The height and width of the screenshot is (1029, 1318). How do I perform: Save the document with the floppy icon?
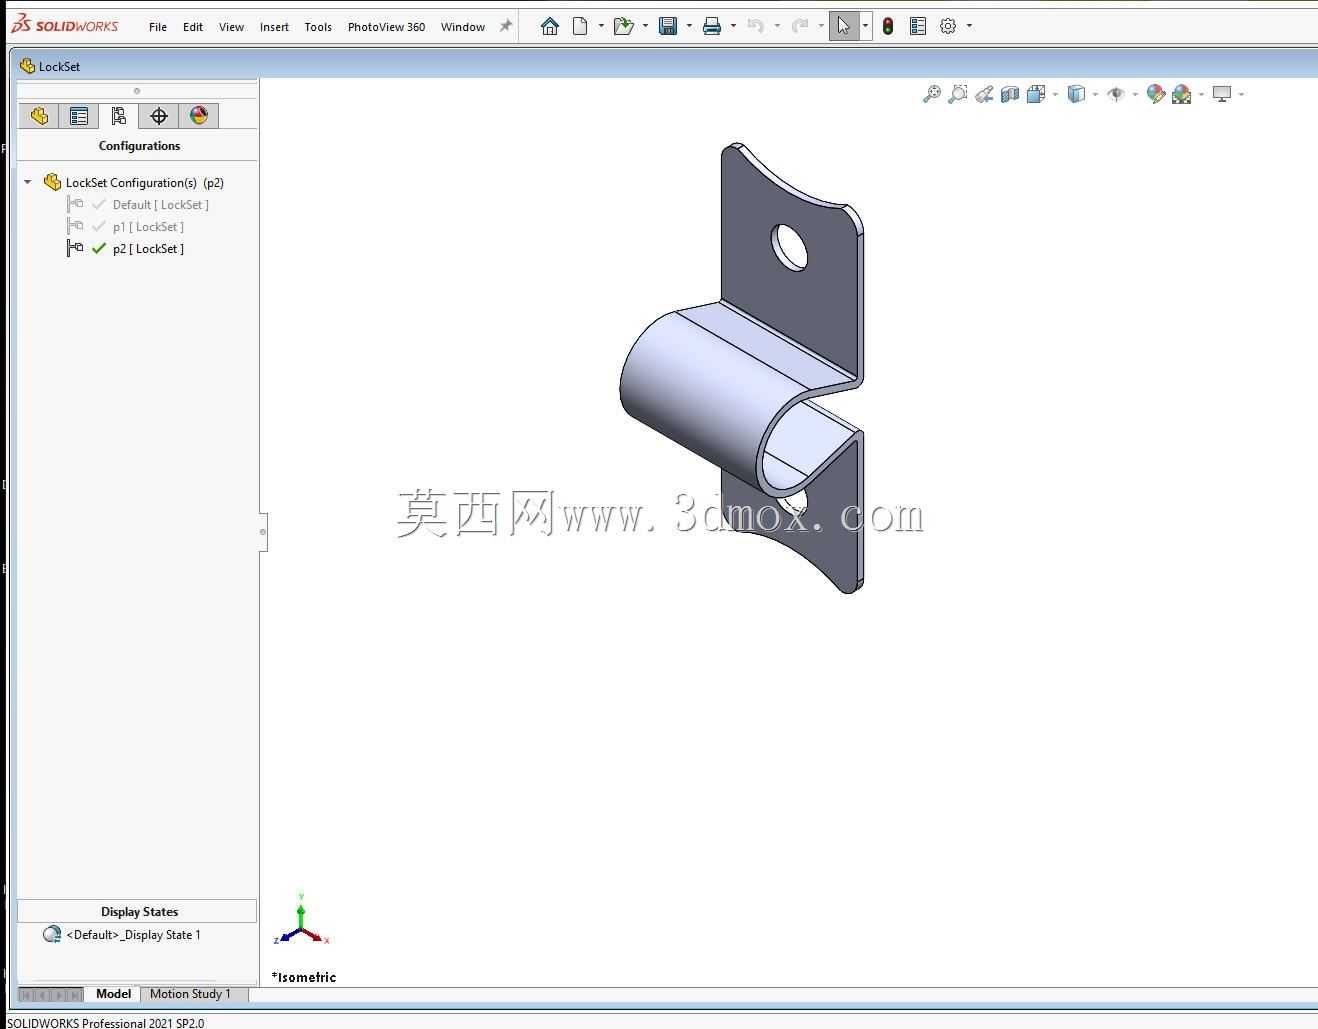[668, 26]
